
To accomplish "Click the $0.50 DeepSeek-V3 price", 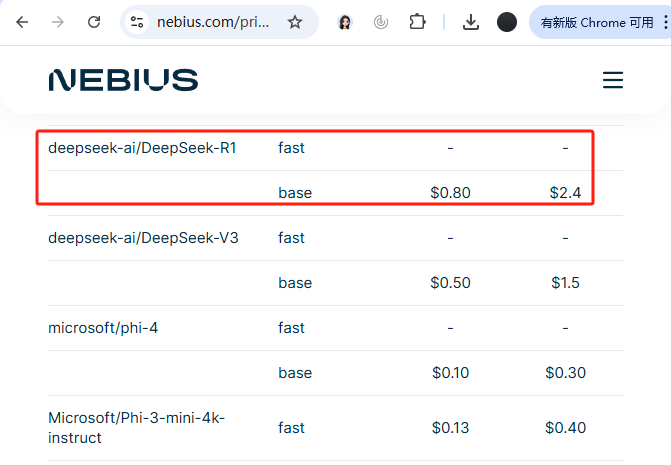I will (450, 283).
